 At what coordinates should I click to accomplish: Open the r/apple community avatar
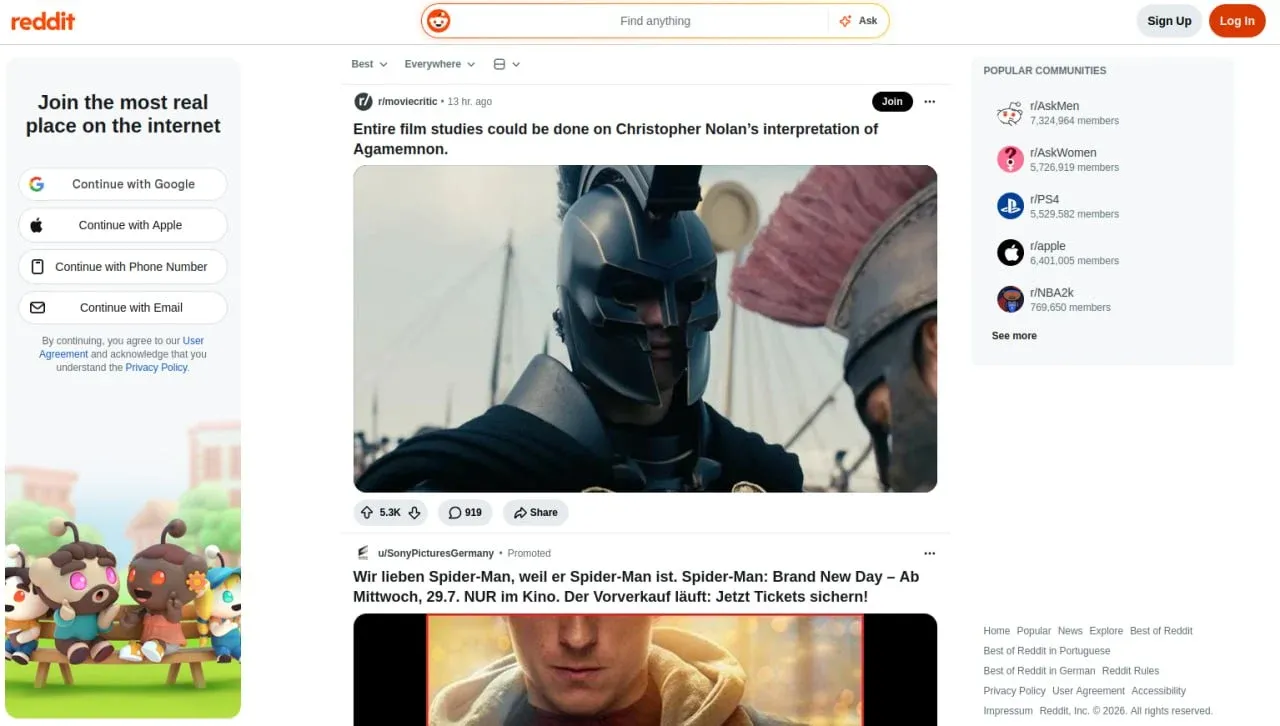pos(1010,253)
